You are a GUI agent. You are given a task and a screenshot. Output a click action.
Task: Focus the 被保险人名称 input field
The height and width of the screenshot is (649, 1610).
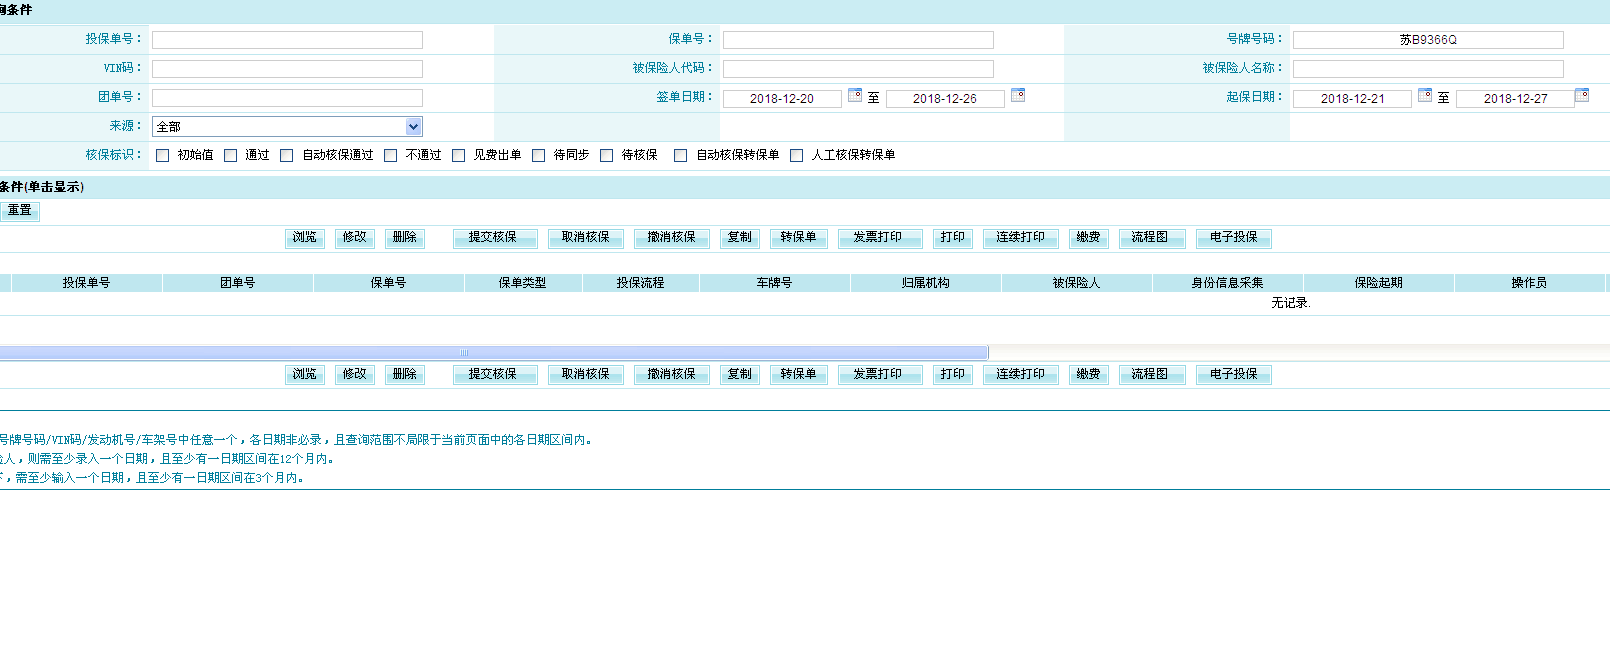point(1428,69)
